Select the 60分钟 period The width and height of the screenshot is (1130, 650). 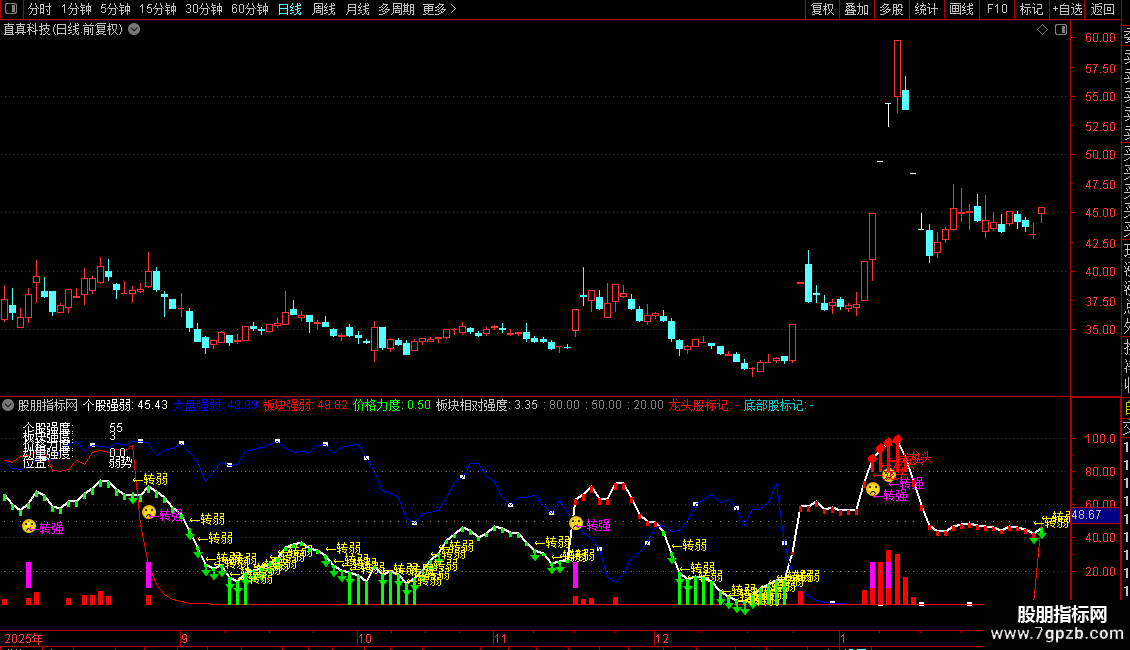tap(250, 9)
